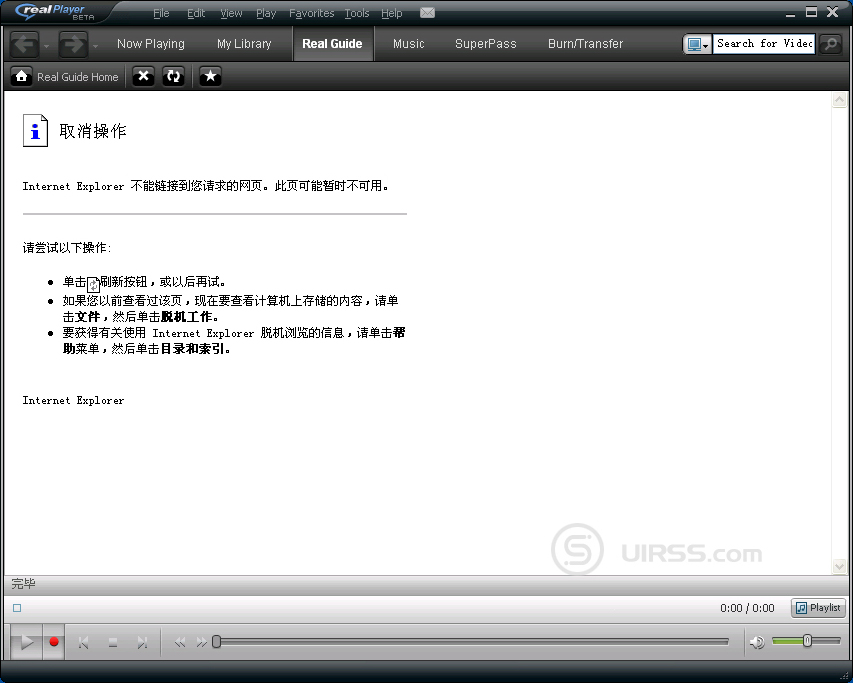The height and width of the screenshot is (683, 853).
Task: Open the Playlist panel
Action: point(819,607)
